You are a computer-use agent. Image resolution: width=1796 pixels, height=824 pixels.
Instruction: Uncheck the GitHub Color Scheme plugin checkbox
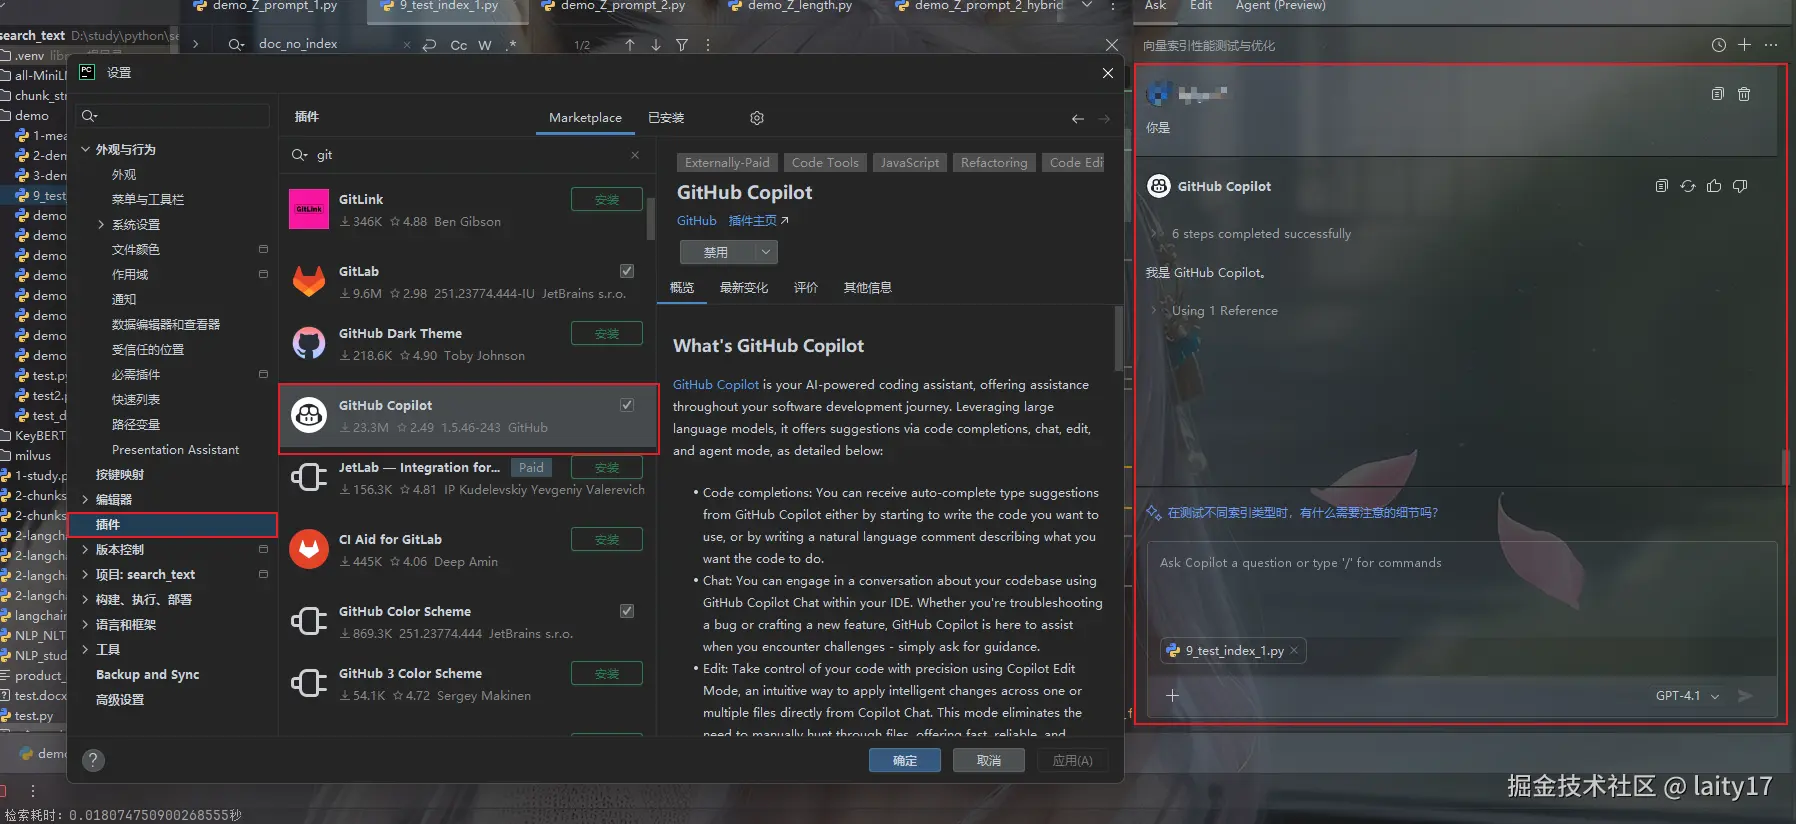click(627, 611)
